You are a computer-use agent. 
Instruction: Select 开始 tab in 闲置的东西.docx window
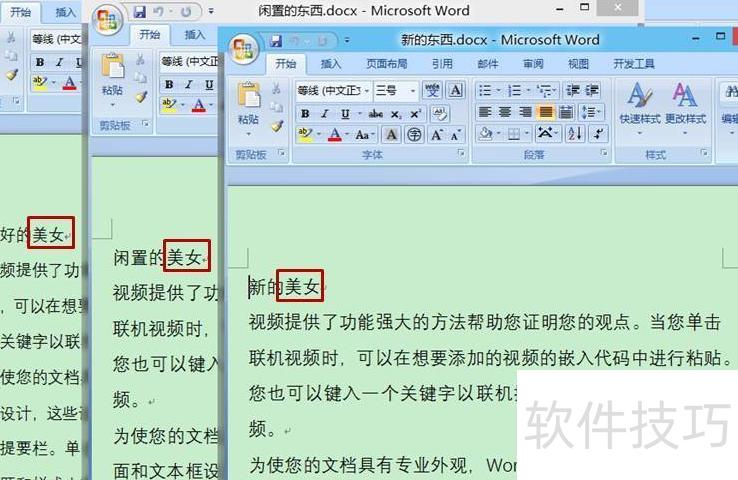point(150,34)
